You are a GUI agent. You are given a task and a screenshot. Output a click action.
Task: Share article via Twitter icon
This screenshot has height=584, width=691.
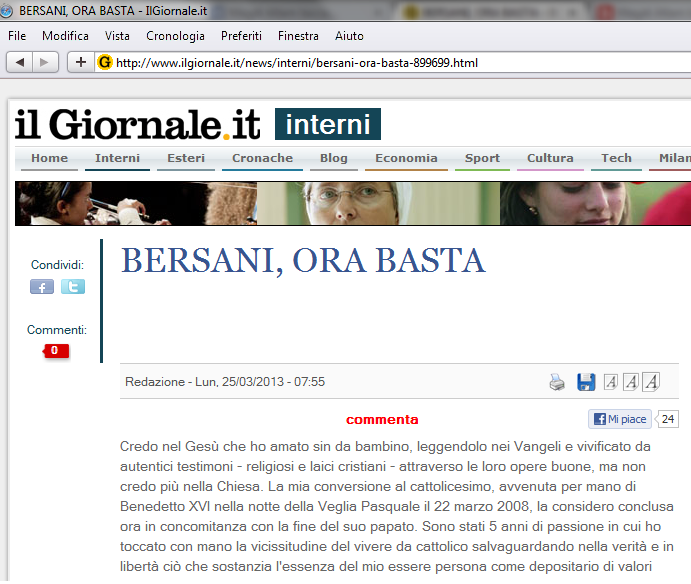73,287
